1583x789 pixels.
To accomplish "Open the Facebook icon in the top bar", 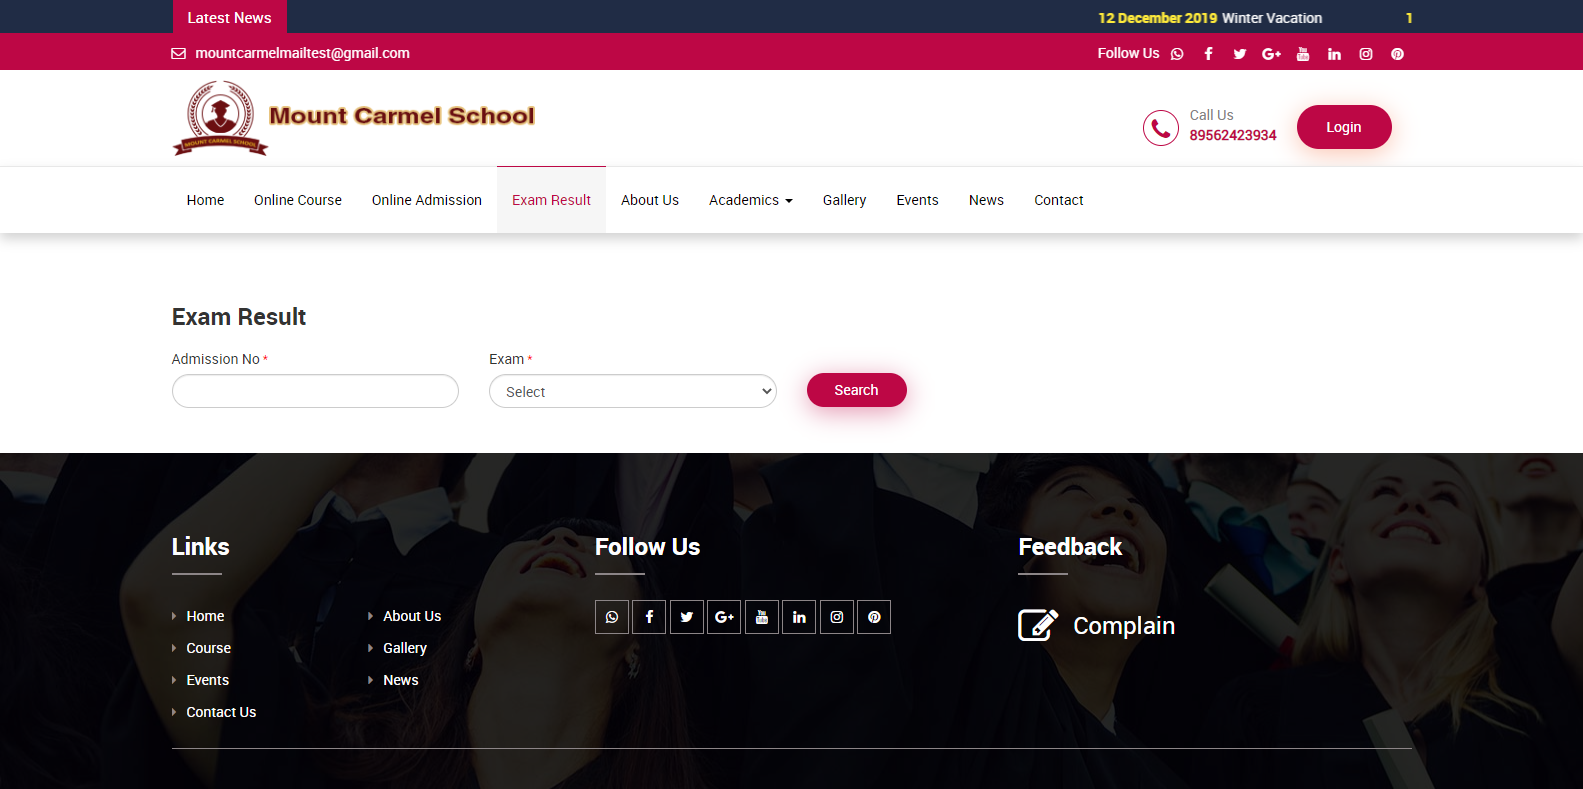I will [x=1208, y=54].
